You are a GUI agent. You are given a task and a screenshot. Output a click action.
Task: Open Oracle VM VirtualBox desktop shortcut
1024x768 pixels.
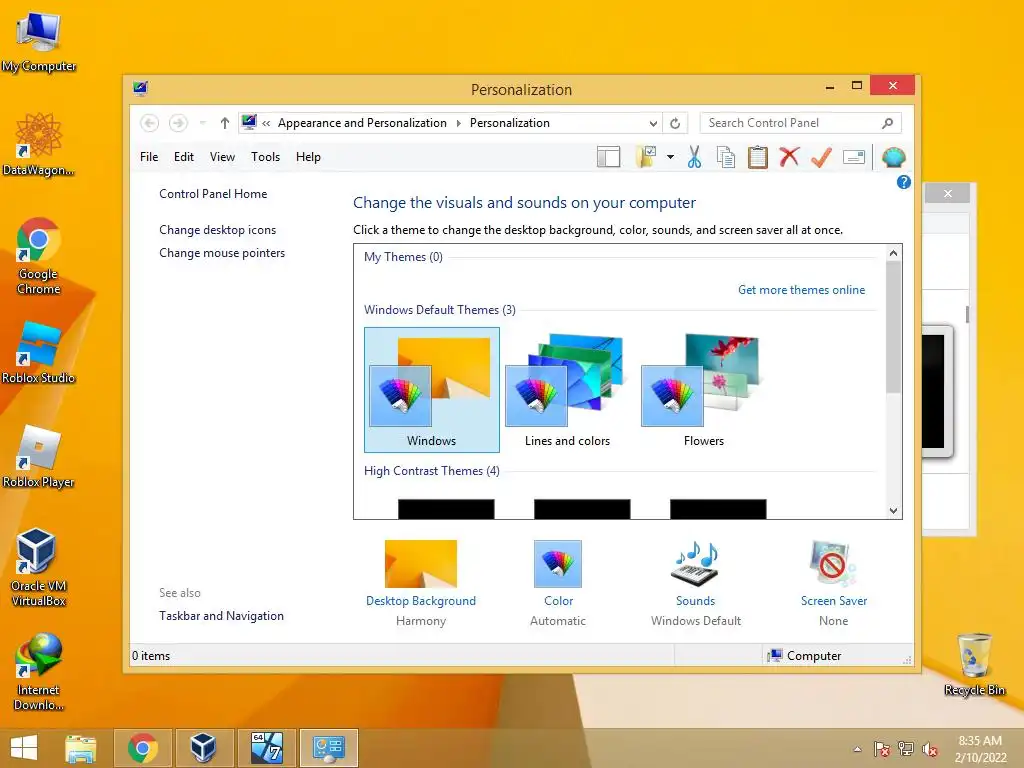point(39,568)
